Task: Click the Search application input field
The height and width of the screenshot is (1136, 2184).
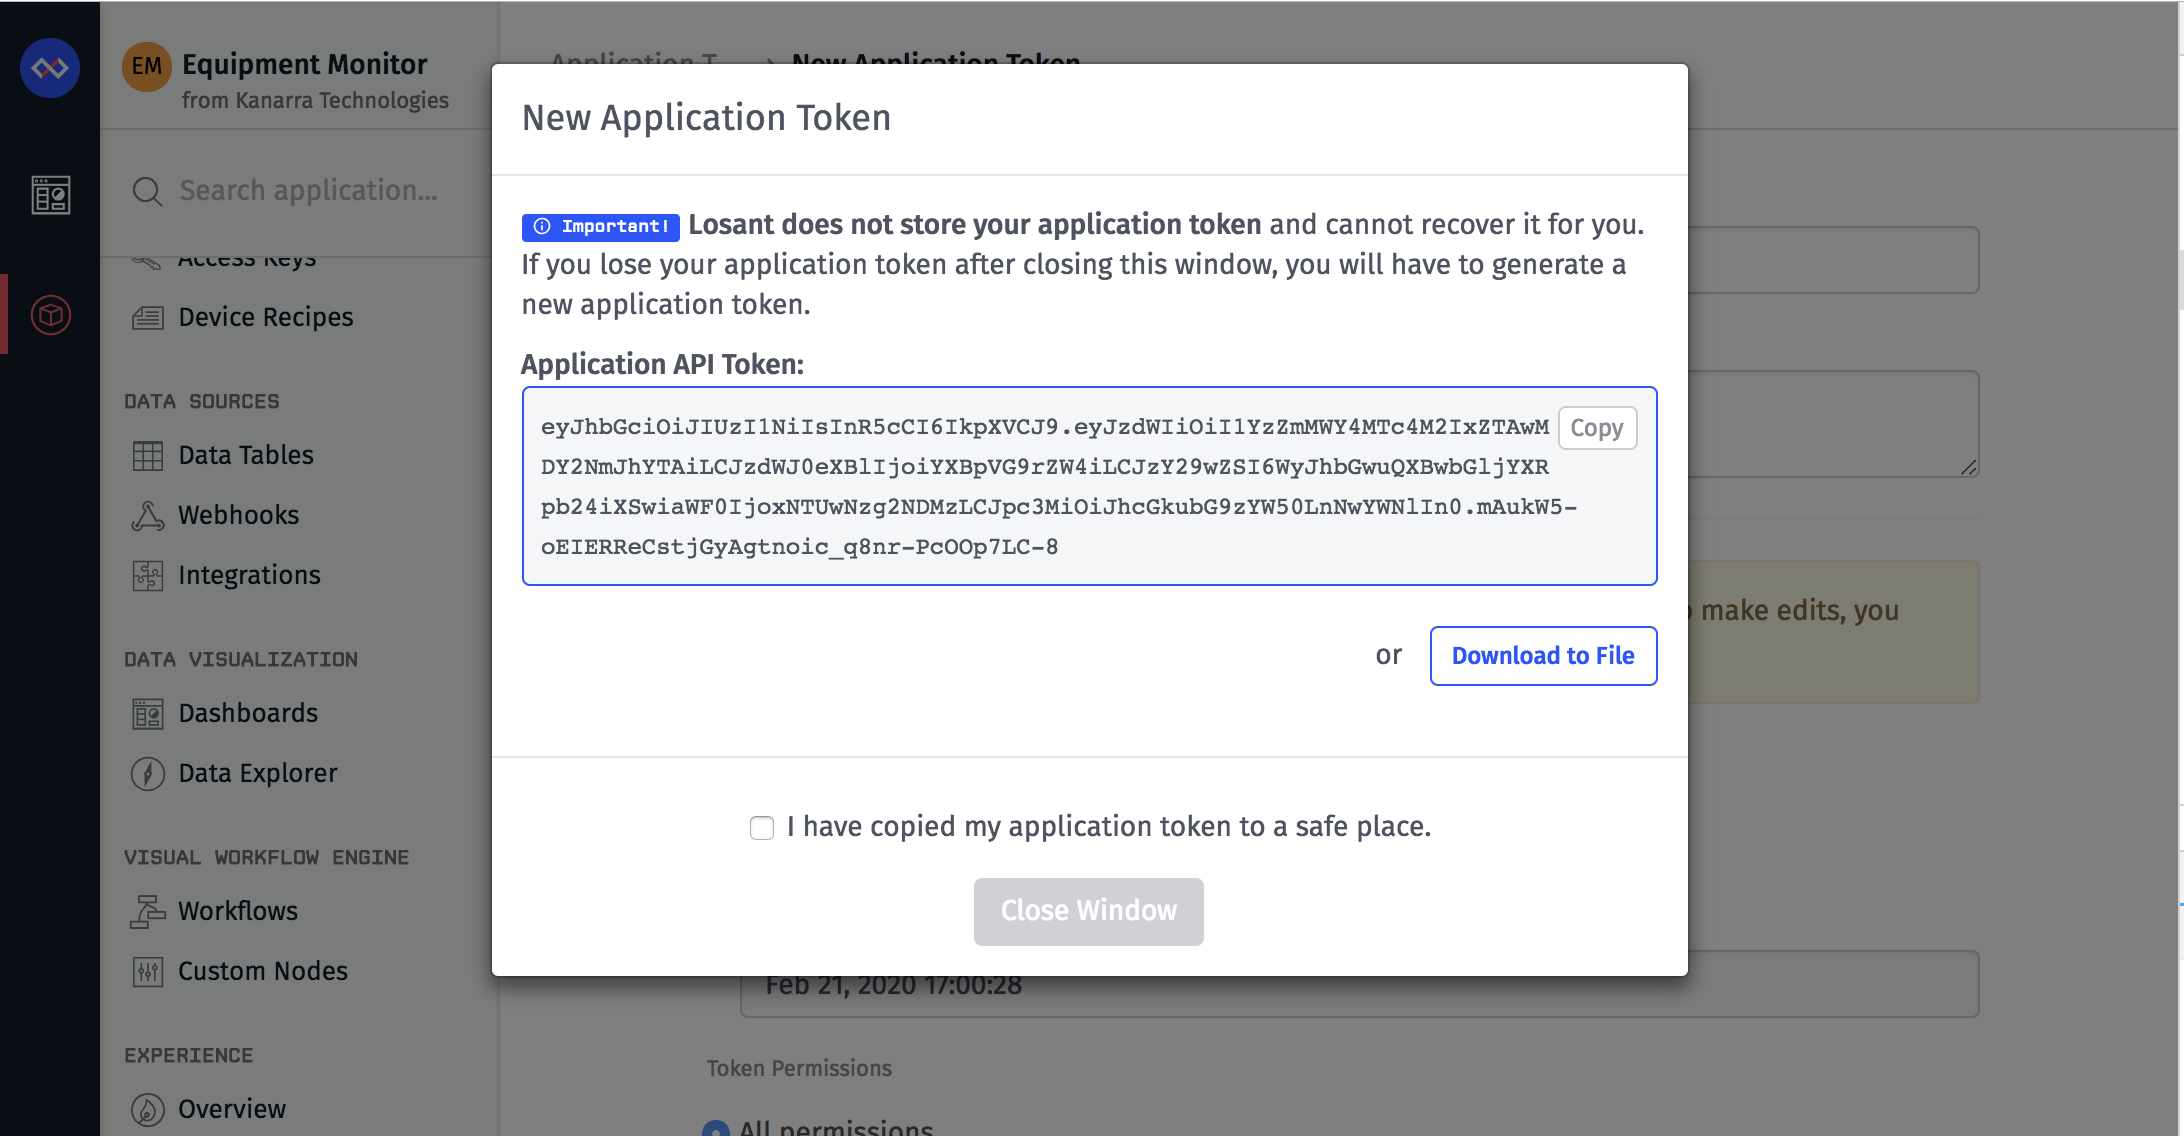Action: pyautogui.click(x=309, y=189)
